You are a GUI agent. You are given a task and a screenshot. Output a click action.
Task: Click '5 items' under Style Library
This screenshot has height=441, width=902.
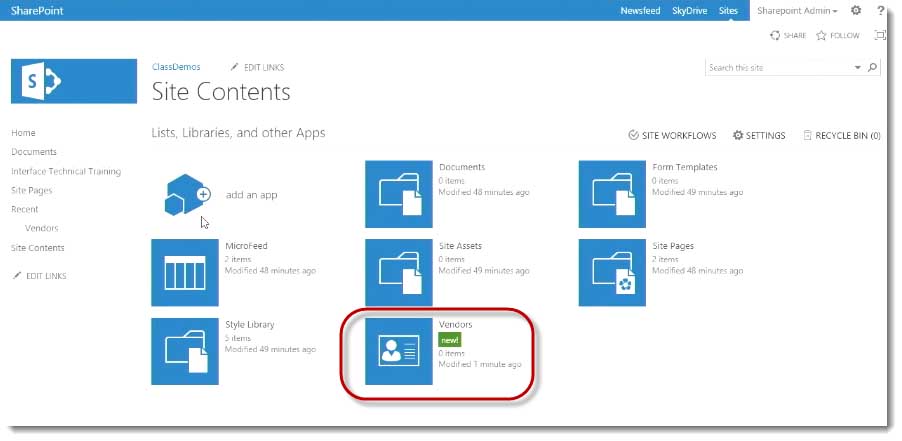pyautogui.click(x=238, y=338)
